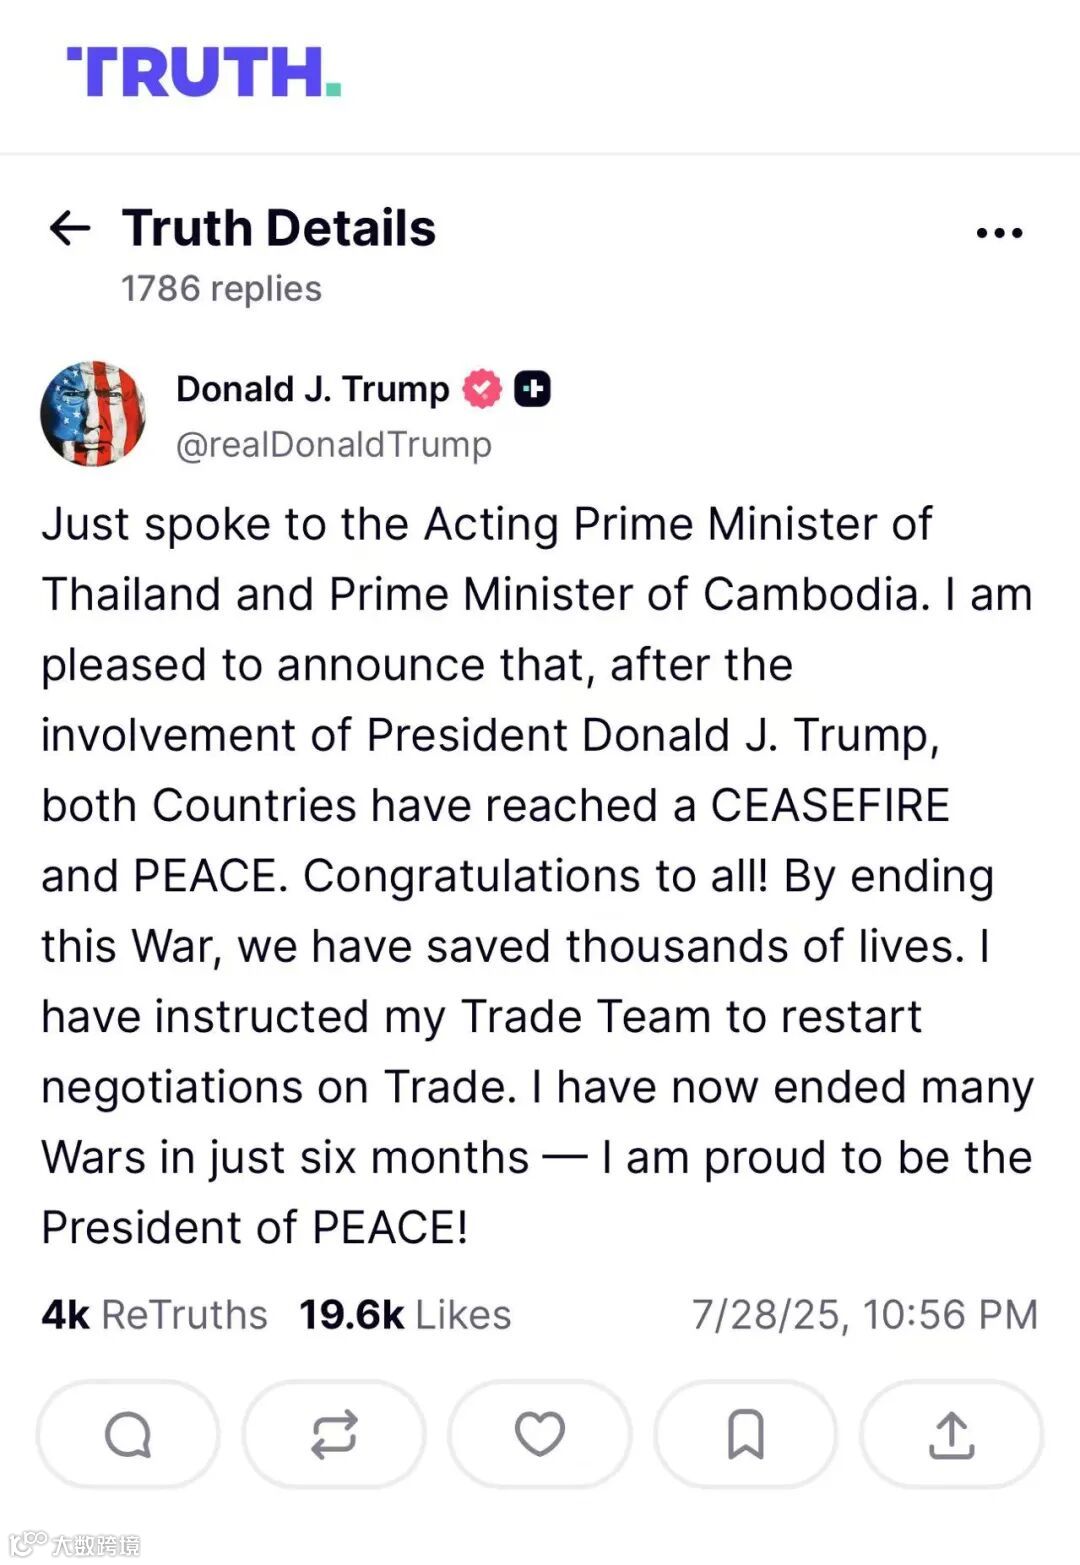Open the Donald J. Trump display name

313,389
